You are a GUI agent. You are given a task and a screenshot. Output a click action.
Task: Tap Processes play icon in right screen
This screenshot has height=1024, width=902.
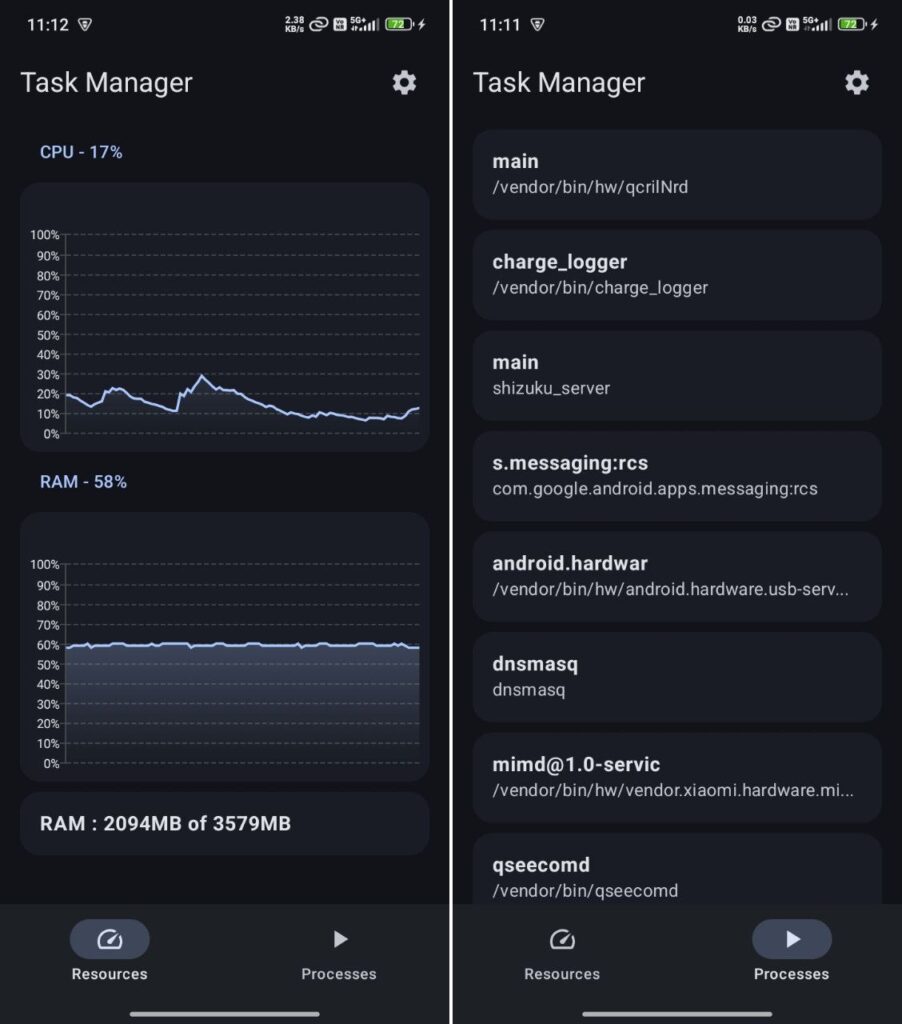(792, 939)
